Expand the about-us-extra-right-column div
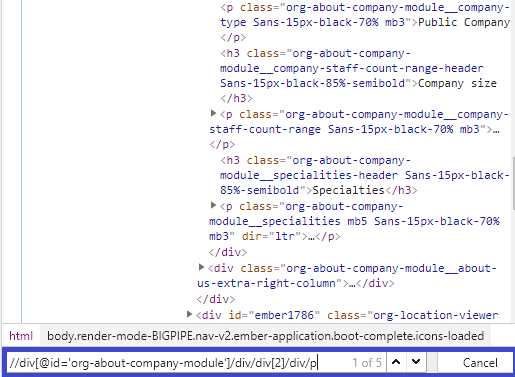Viewport: 515px width, 377px height. pyautogui.click(x=201, y=267)
